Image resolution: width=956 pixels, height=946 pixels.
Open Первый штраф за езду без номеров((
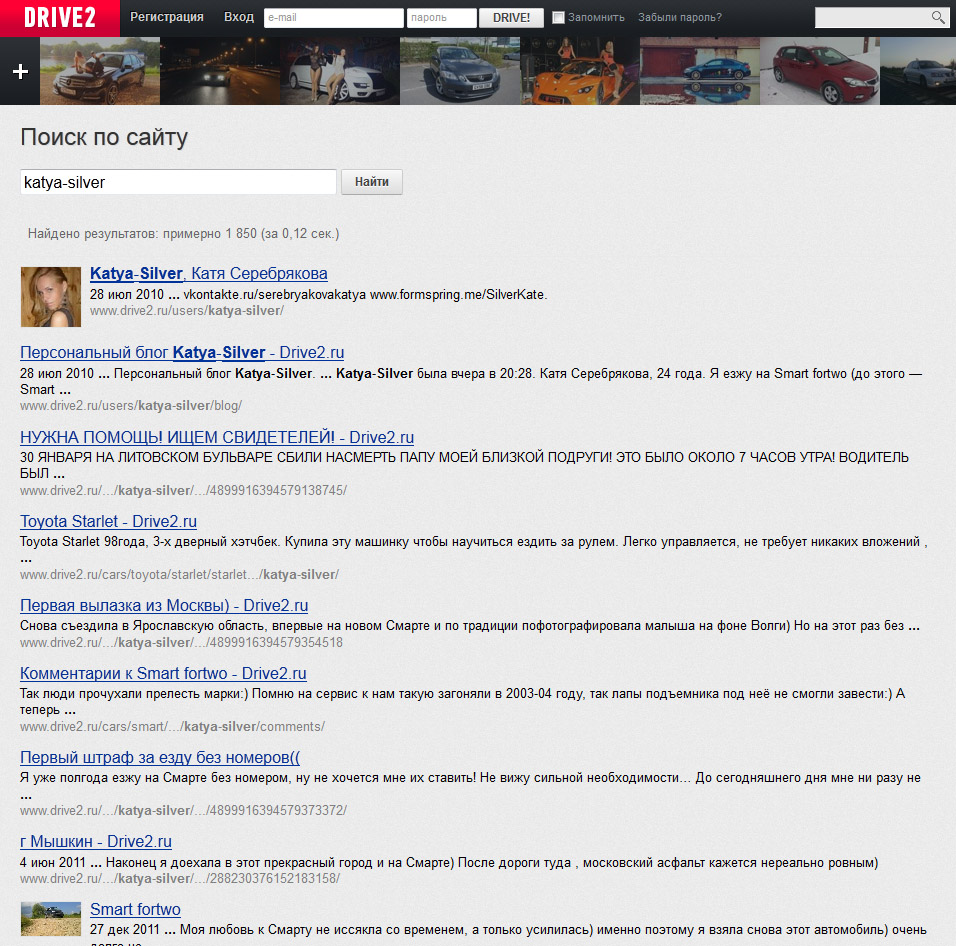point(160,758)
